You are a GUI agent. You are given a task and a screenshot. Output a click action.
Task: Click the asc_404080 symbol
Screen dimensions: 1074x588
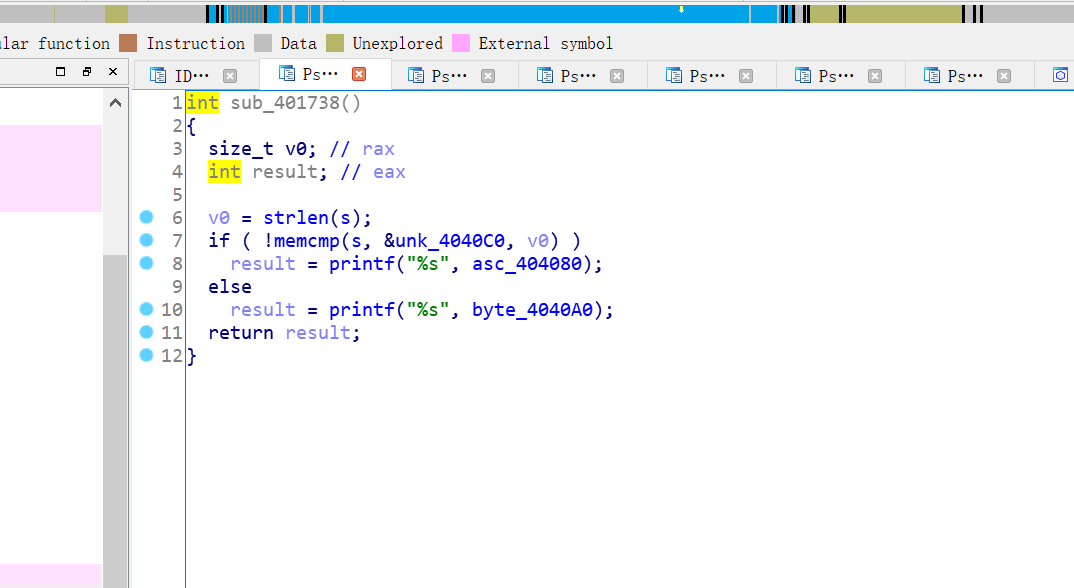pos(527,263)
